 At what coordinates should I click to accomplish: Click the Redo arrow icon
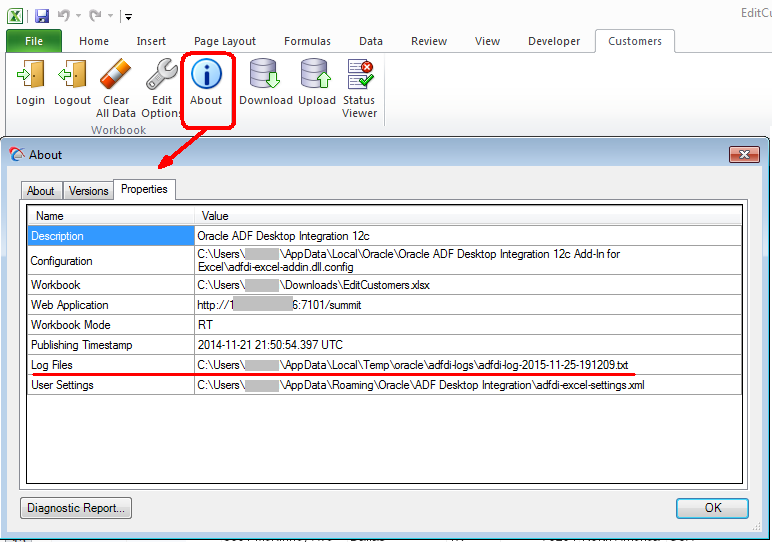[x=95, y=16]
